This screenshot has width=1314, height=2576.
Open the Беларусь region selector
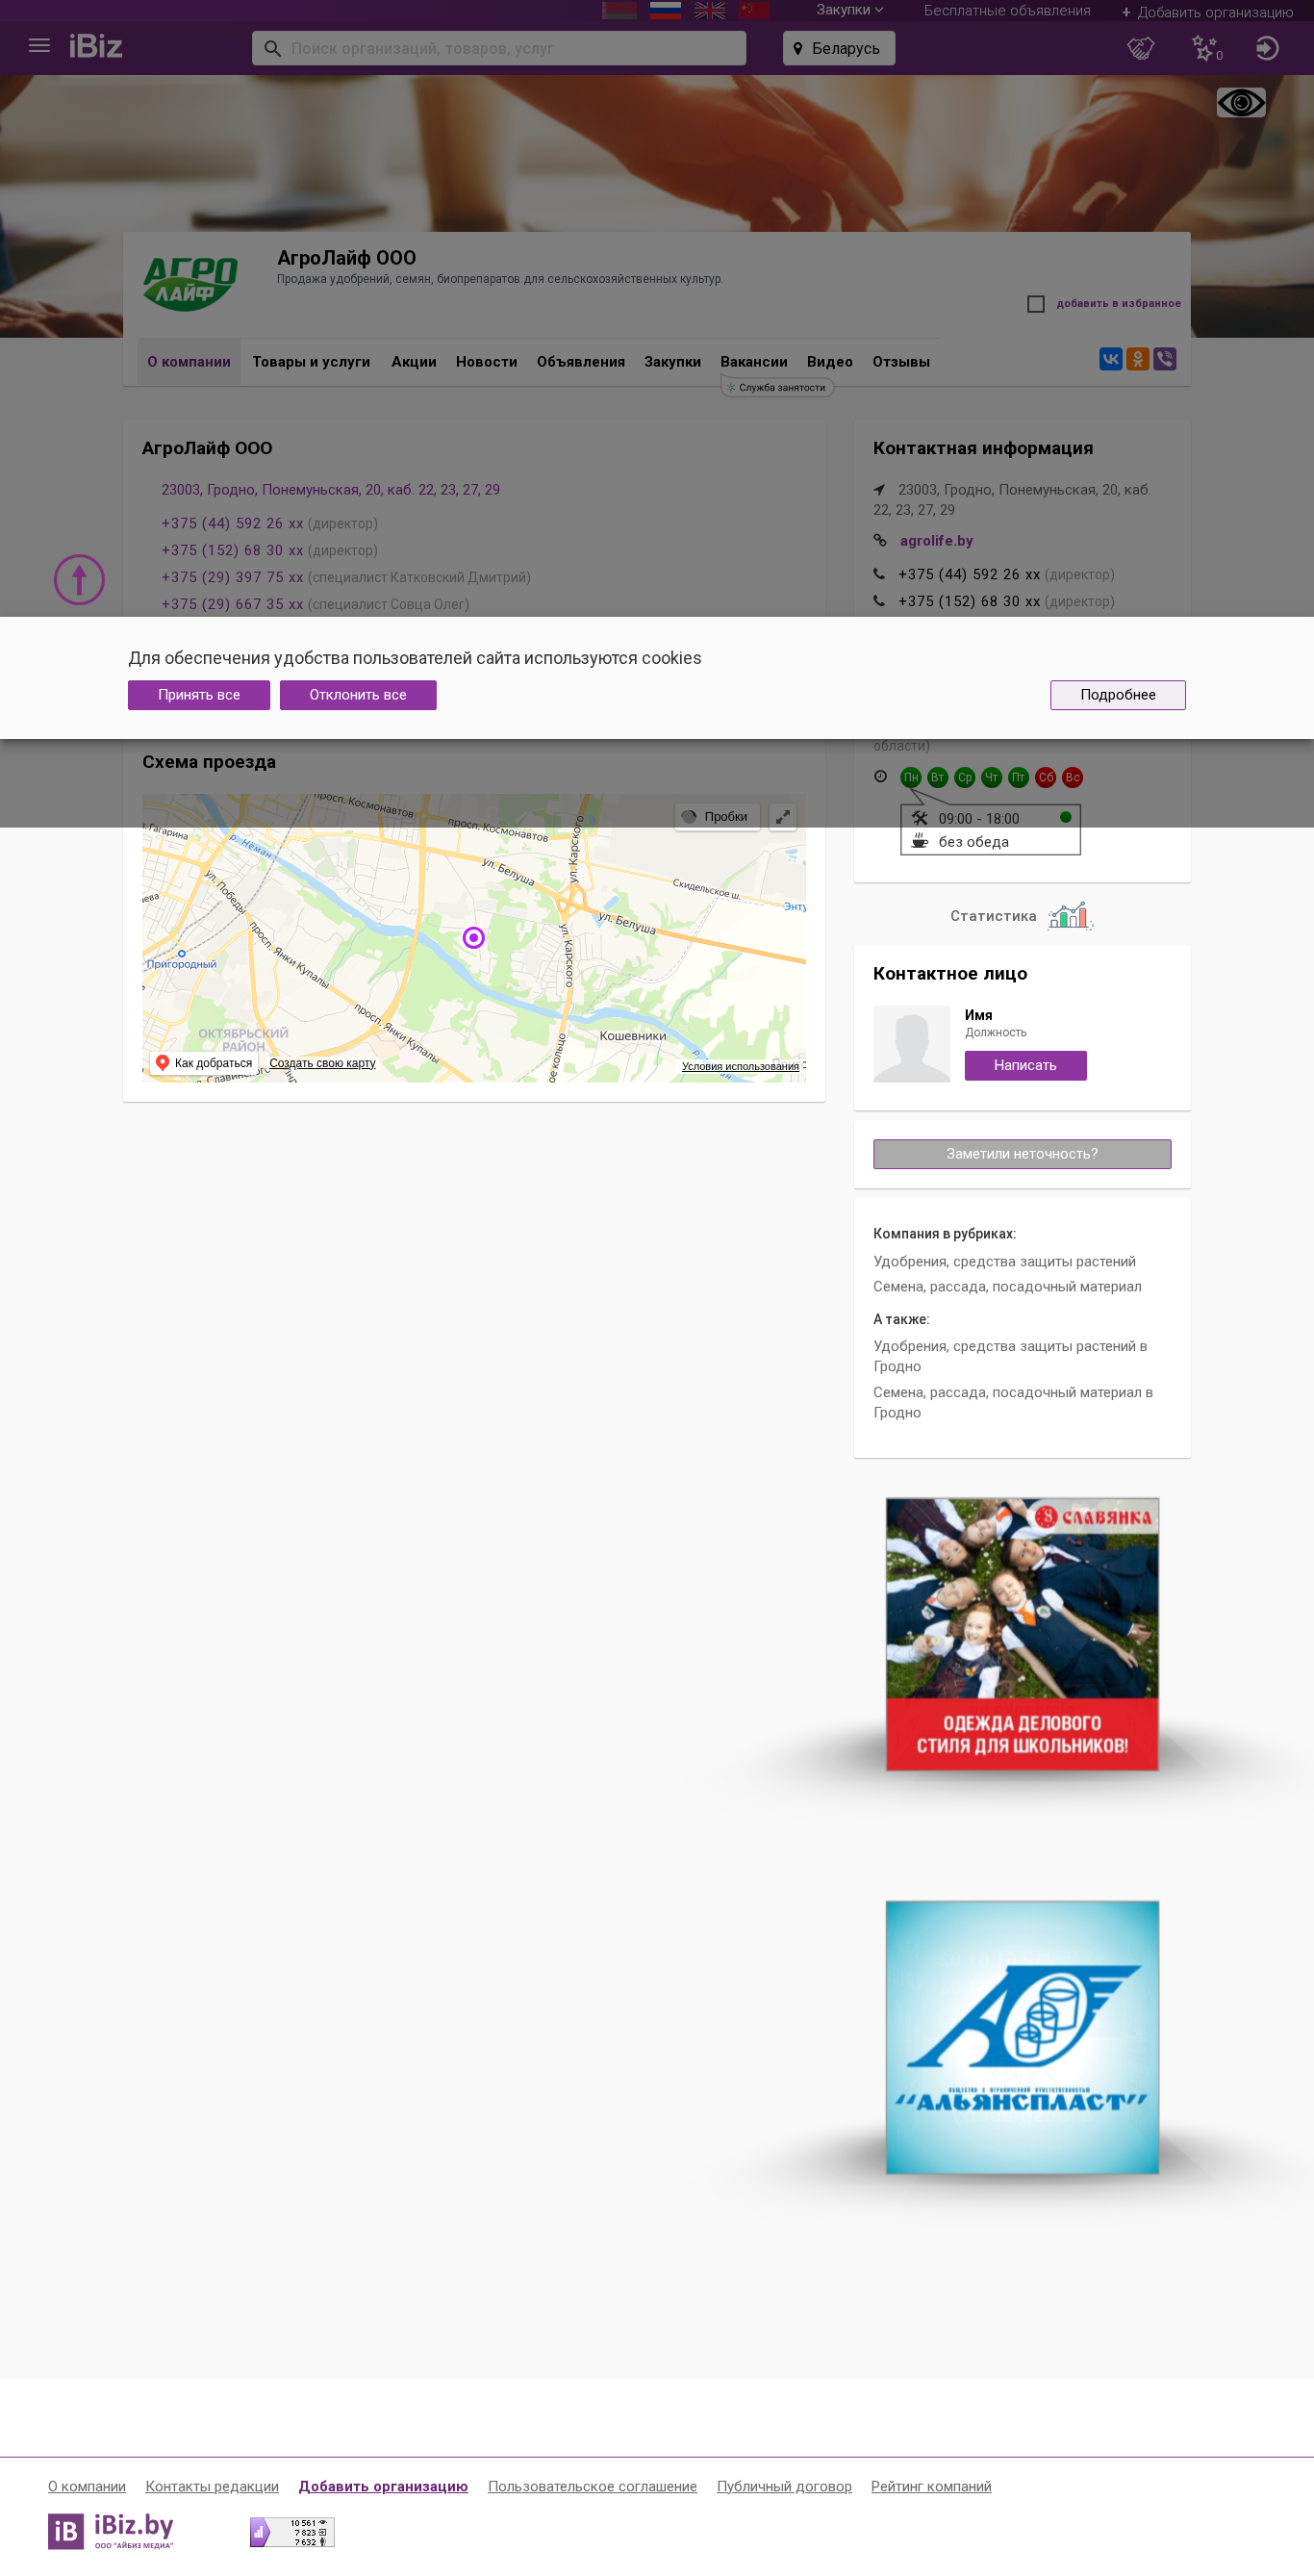tap(838, 48)
